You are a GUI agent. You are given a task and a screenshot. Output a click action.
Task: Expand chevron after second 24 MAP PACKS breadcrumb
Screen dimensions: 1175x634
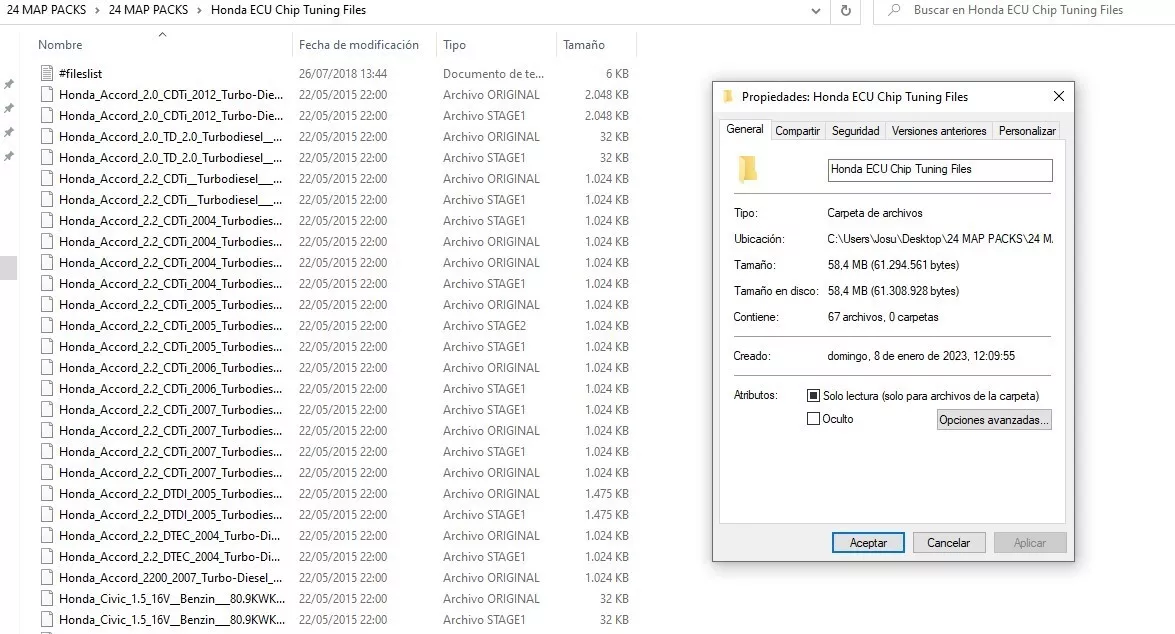click(x=200, y=10)
